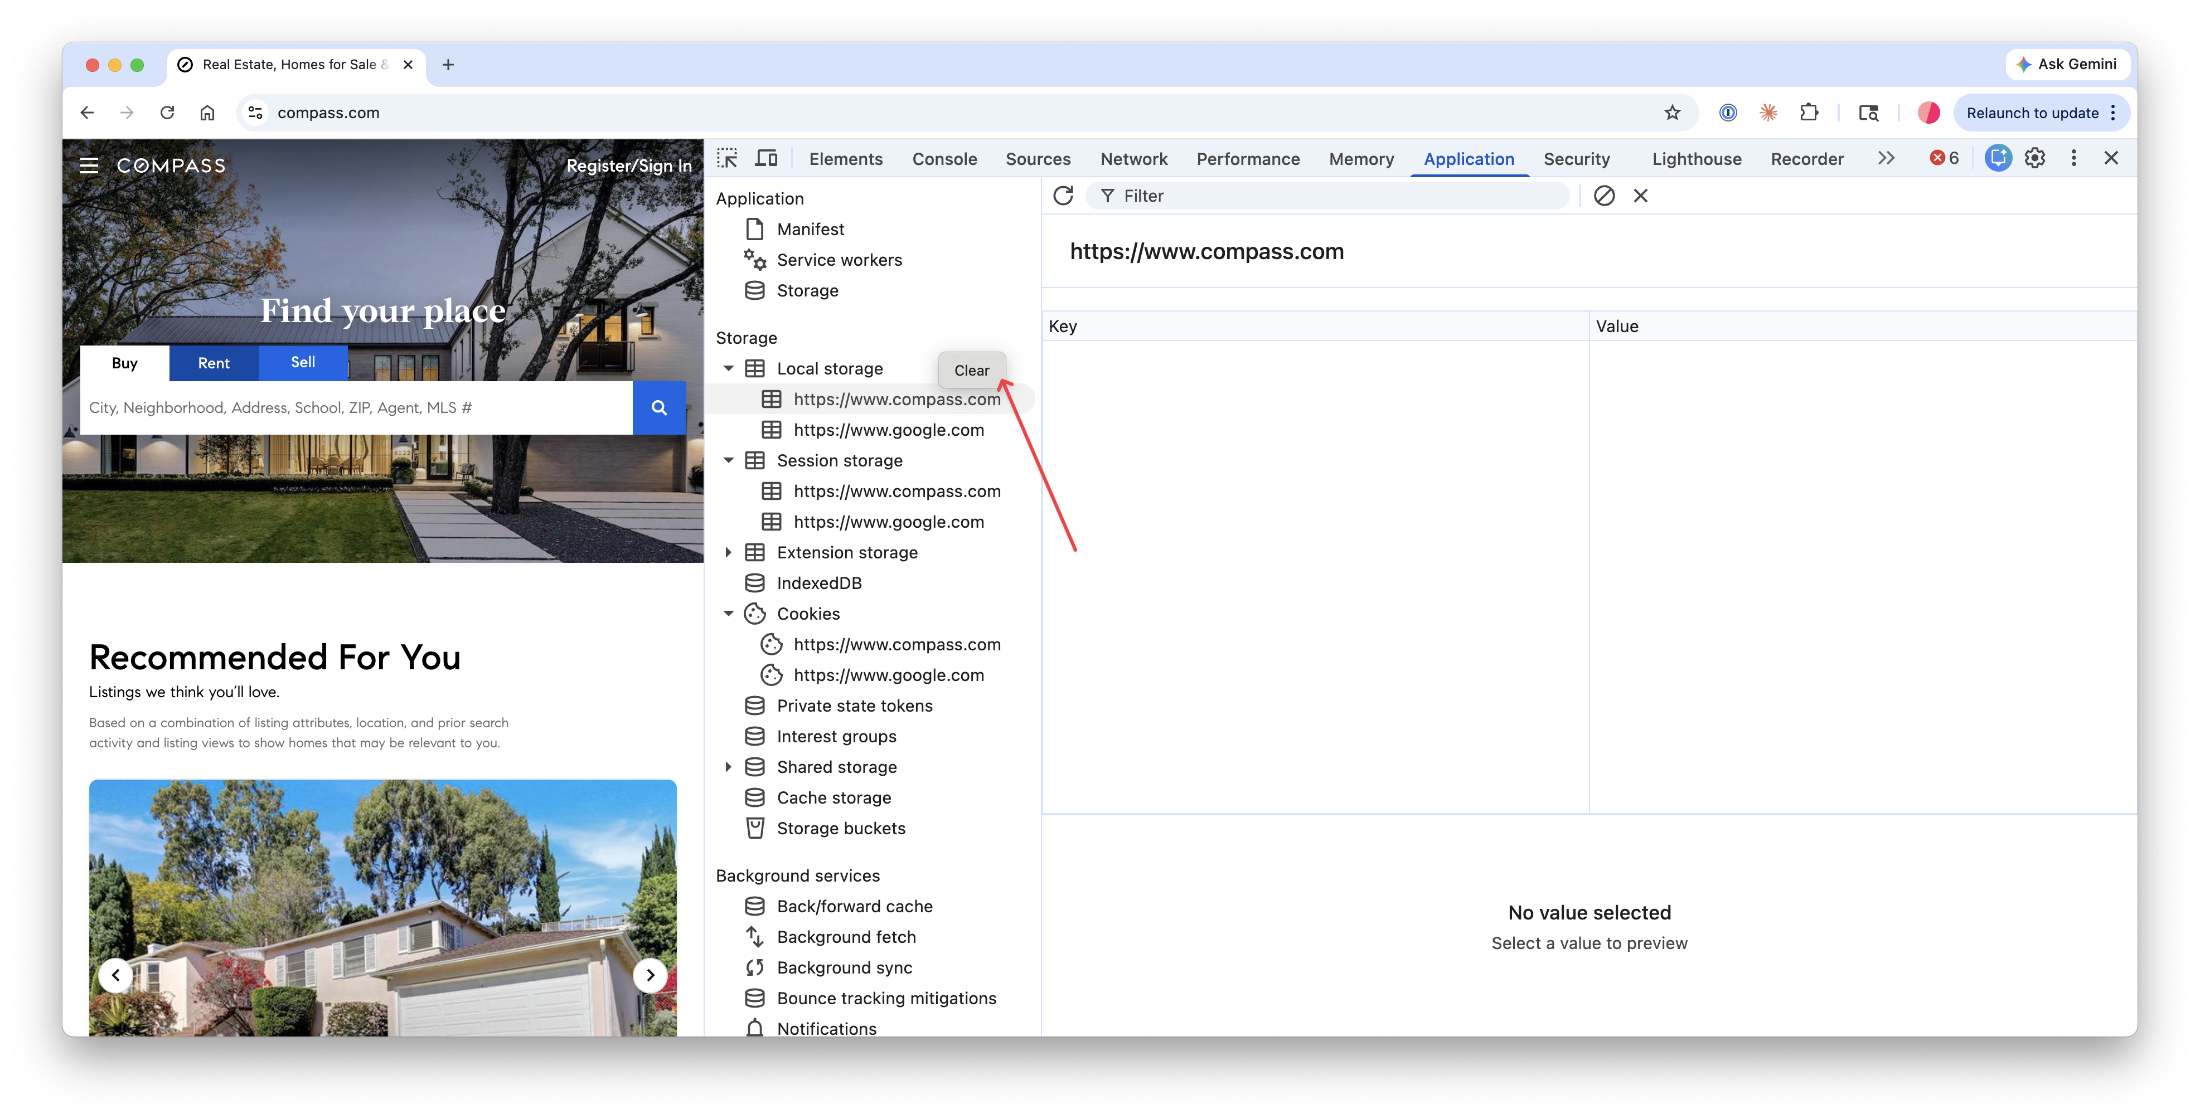Screen dimensions: 2200x1119
Task: Click the red error count badge
Action: (1944, 158)
